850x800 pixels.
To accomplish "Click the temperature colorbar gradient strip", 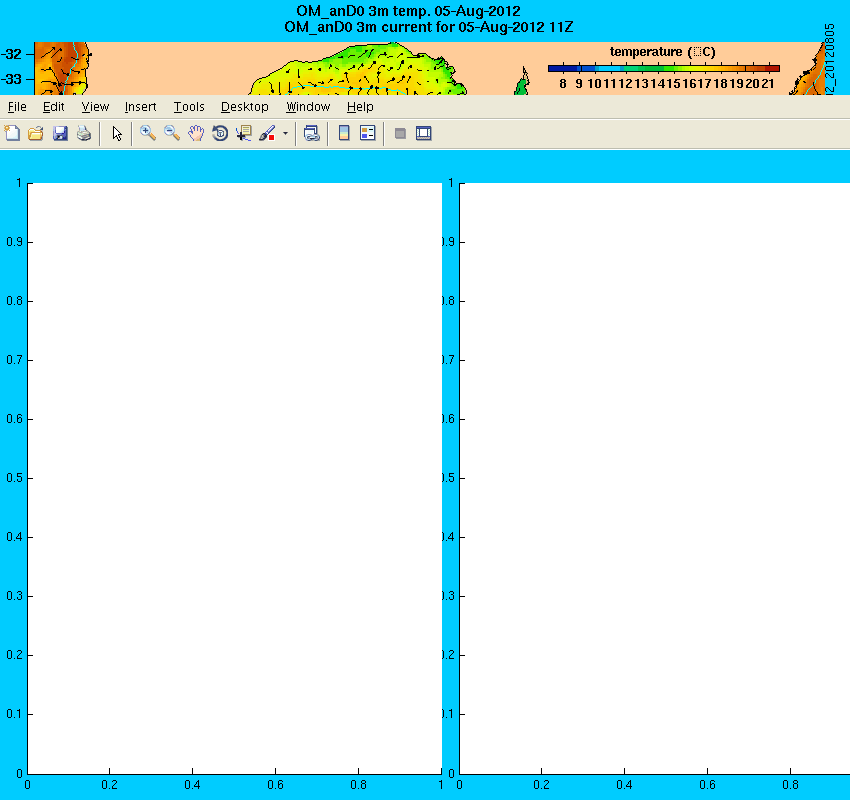I will point(664,68).
